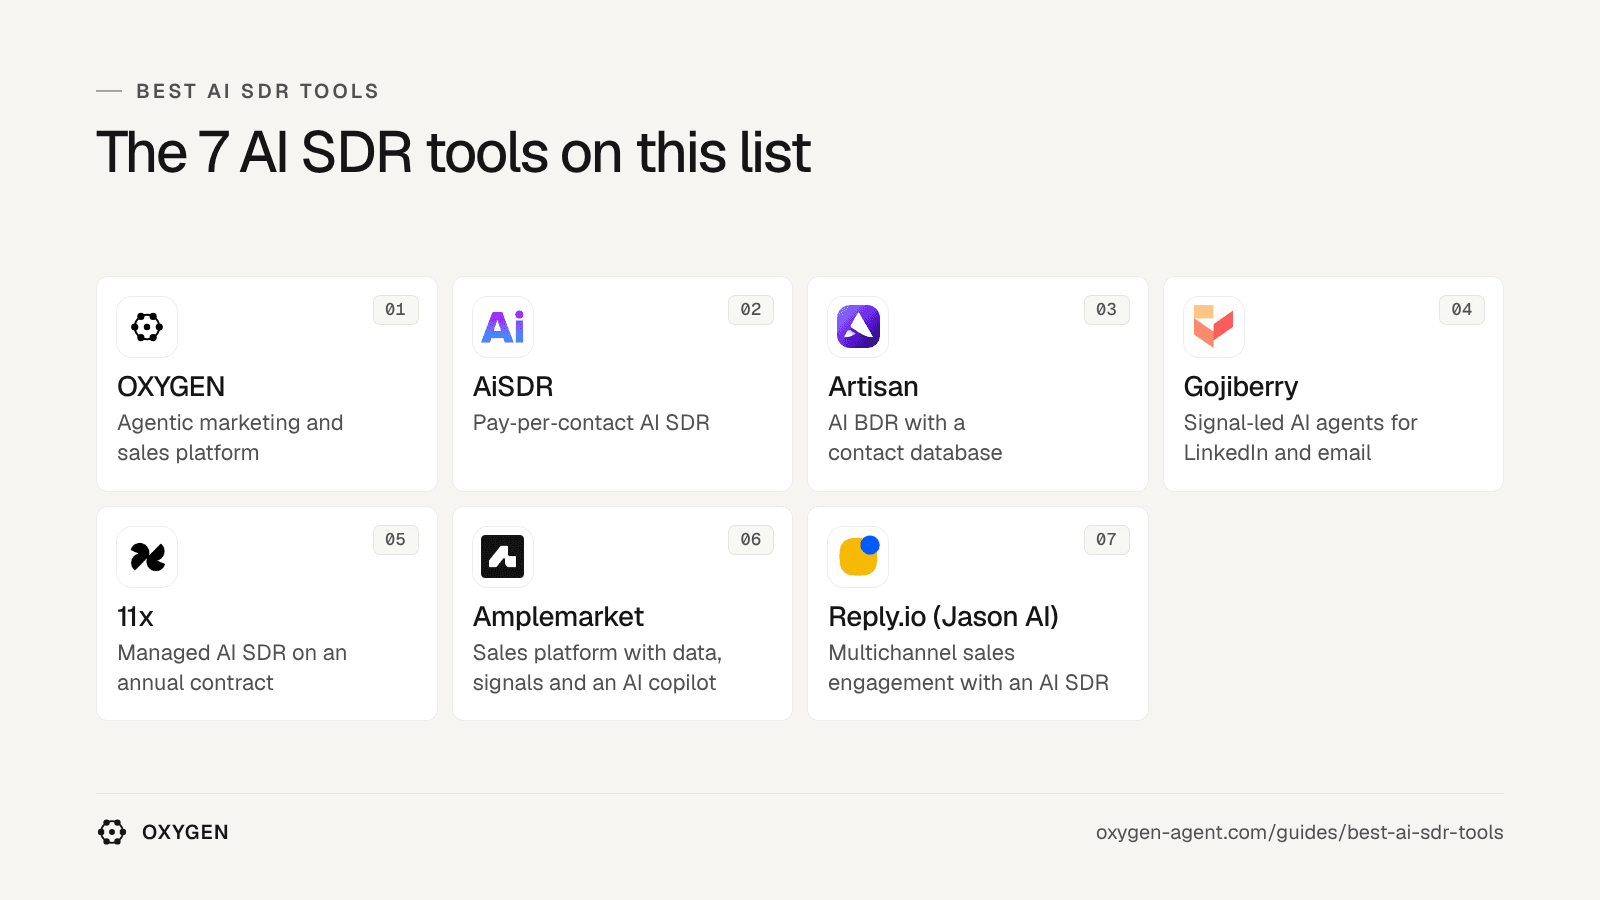The height and width of the screenshot is (900, 1600).
Task: Click 'Managed AI SDR on an annual contract'
Action: point(232,668)
